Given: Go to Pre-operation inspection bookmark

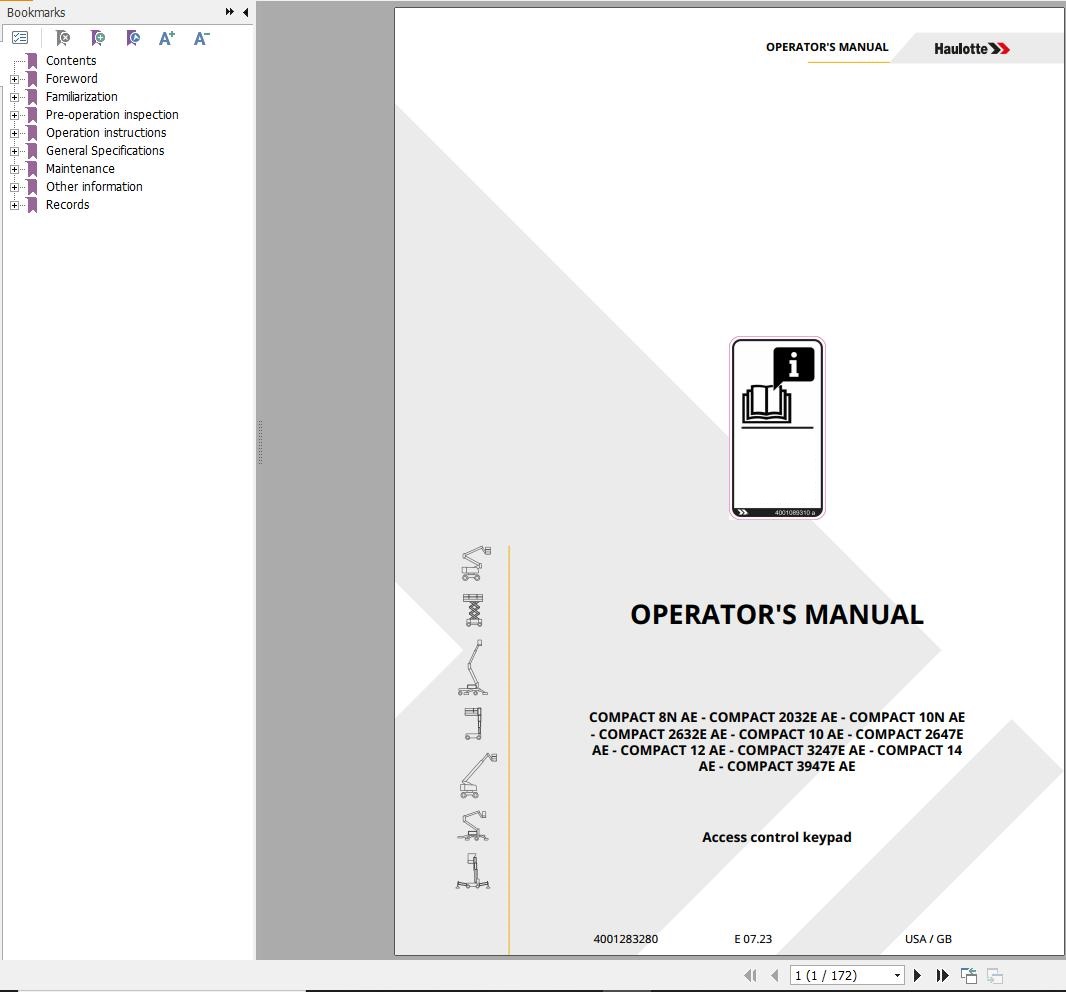Looking at the screenshot, I should (x=112, y=115).
